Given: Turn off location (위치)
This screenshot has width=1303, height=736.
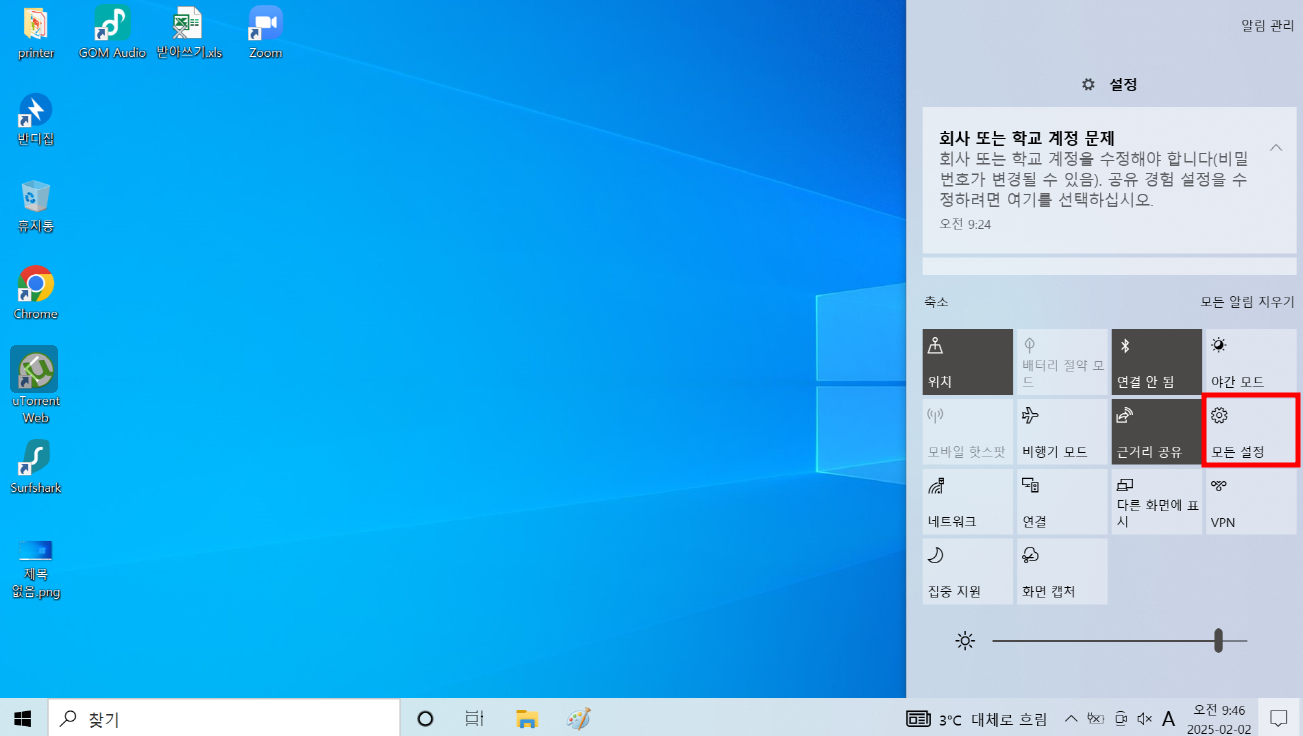Looking at the screenshot, I should pyautogui.click(x=966, y=361).
